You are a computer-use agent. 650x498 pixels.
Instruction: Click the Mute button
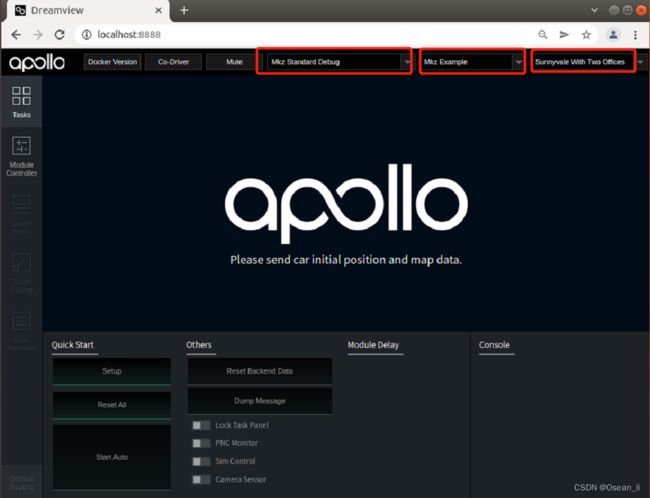(x=234, y=62)
